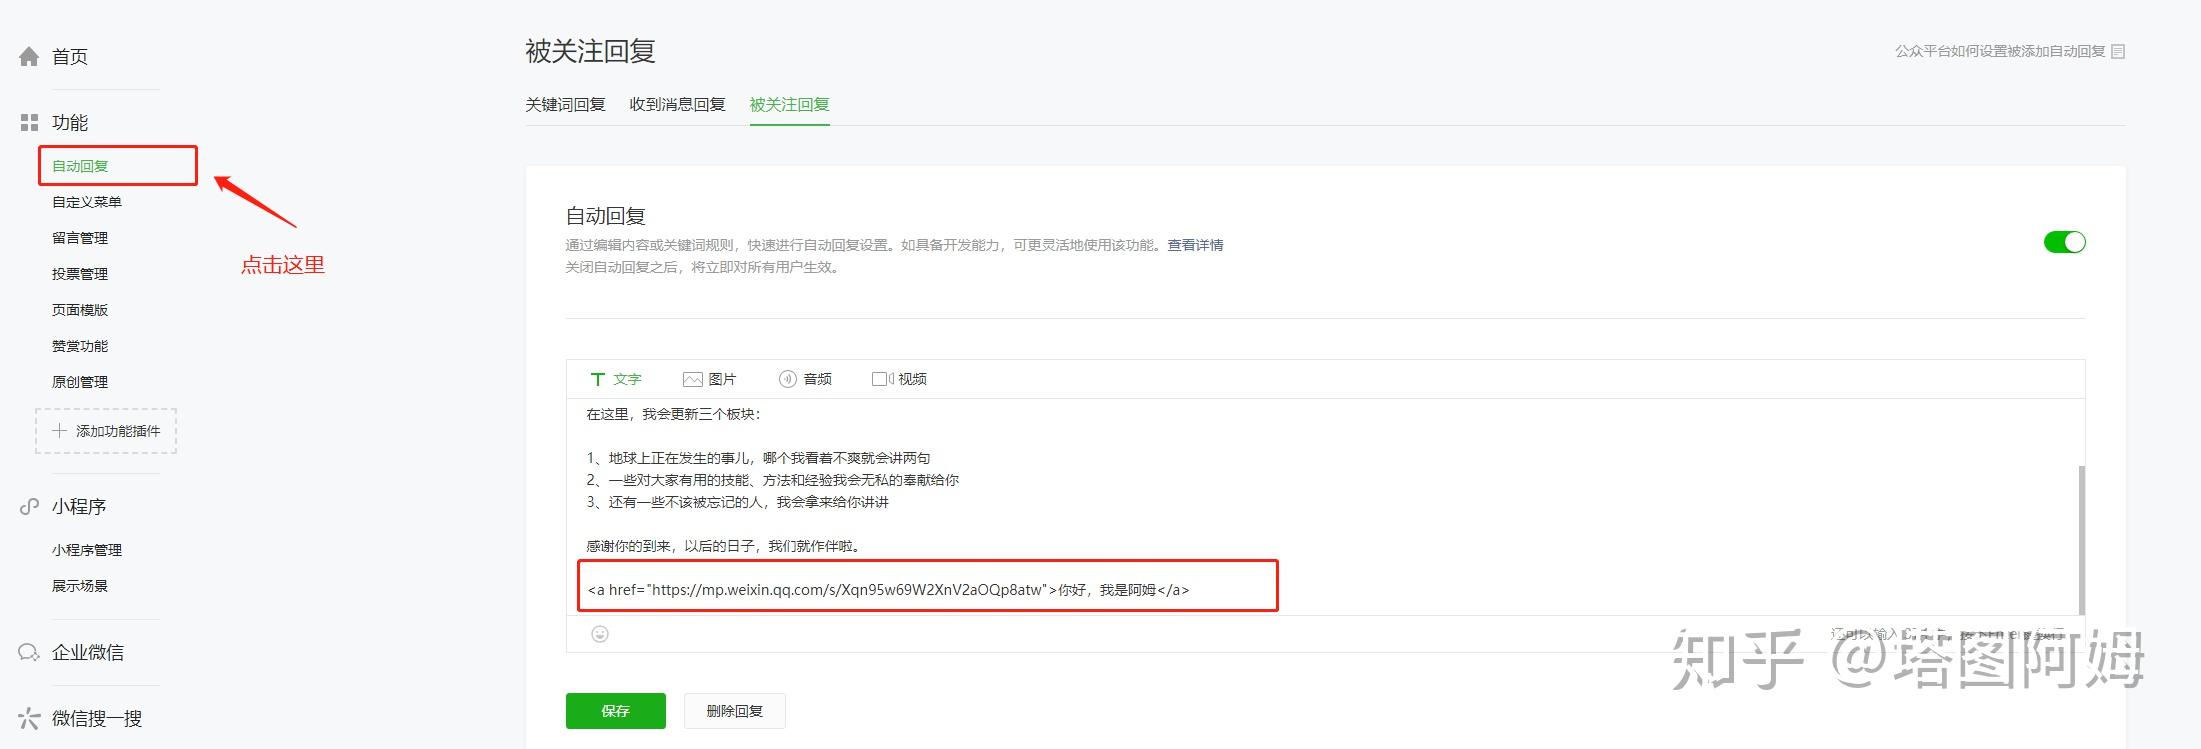Click the line starting 1、地球上正在发生的事儿

pyautogui.click(x=759, y=458)
